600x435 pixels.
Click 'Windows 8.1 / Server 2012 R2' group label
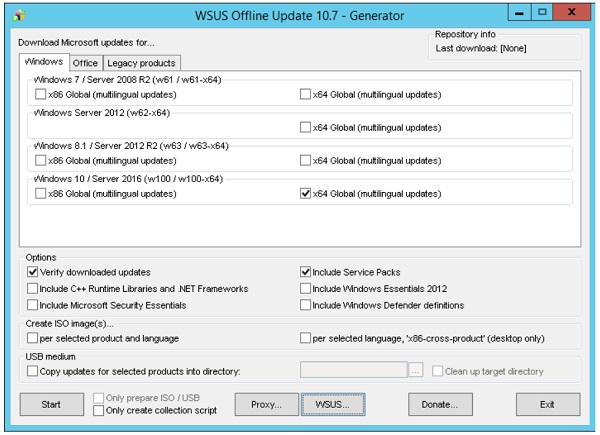point(131,146)
